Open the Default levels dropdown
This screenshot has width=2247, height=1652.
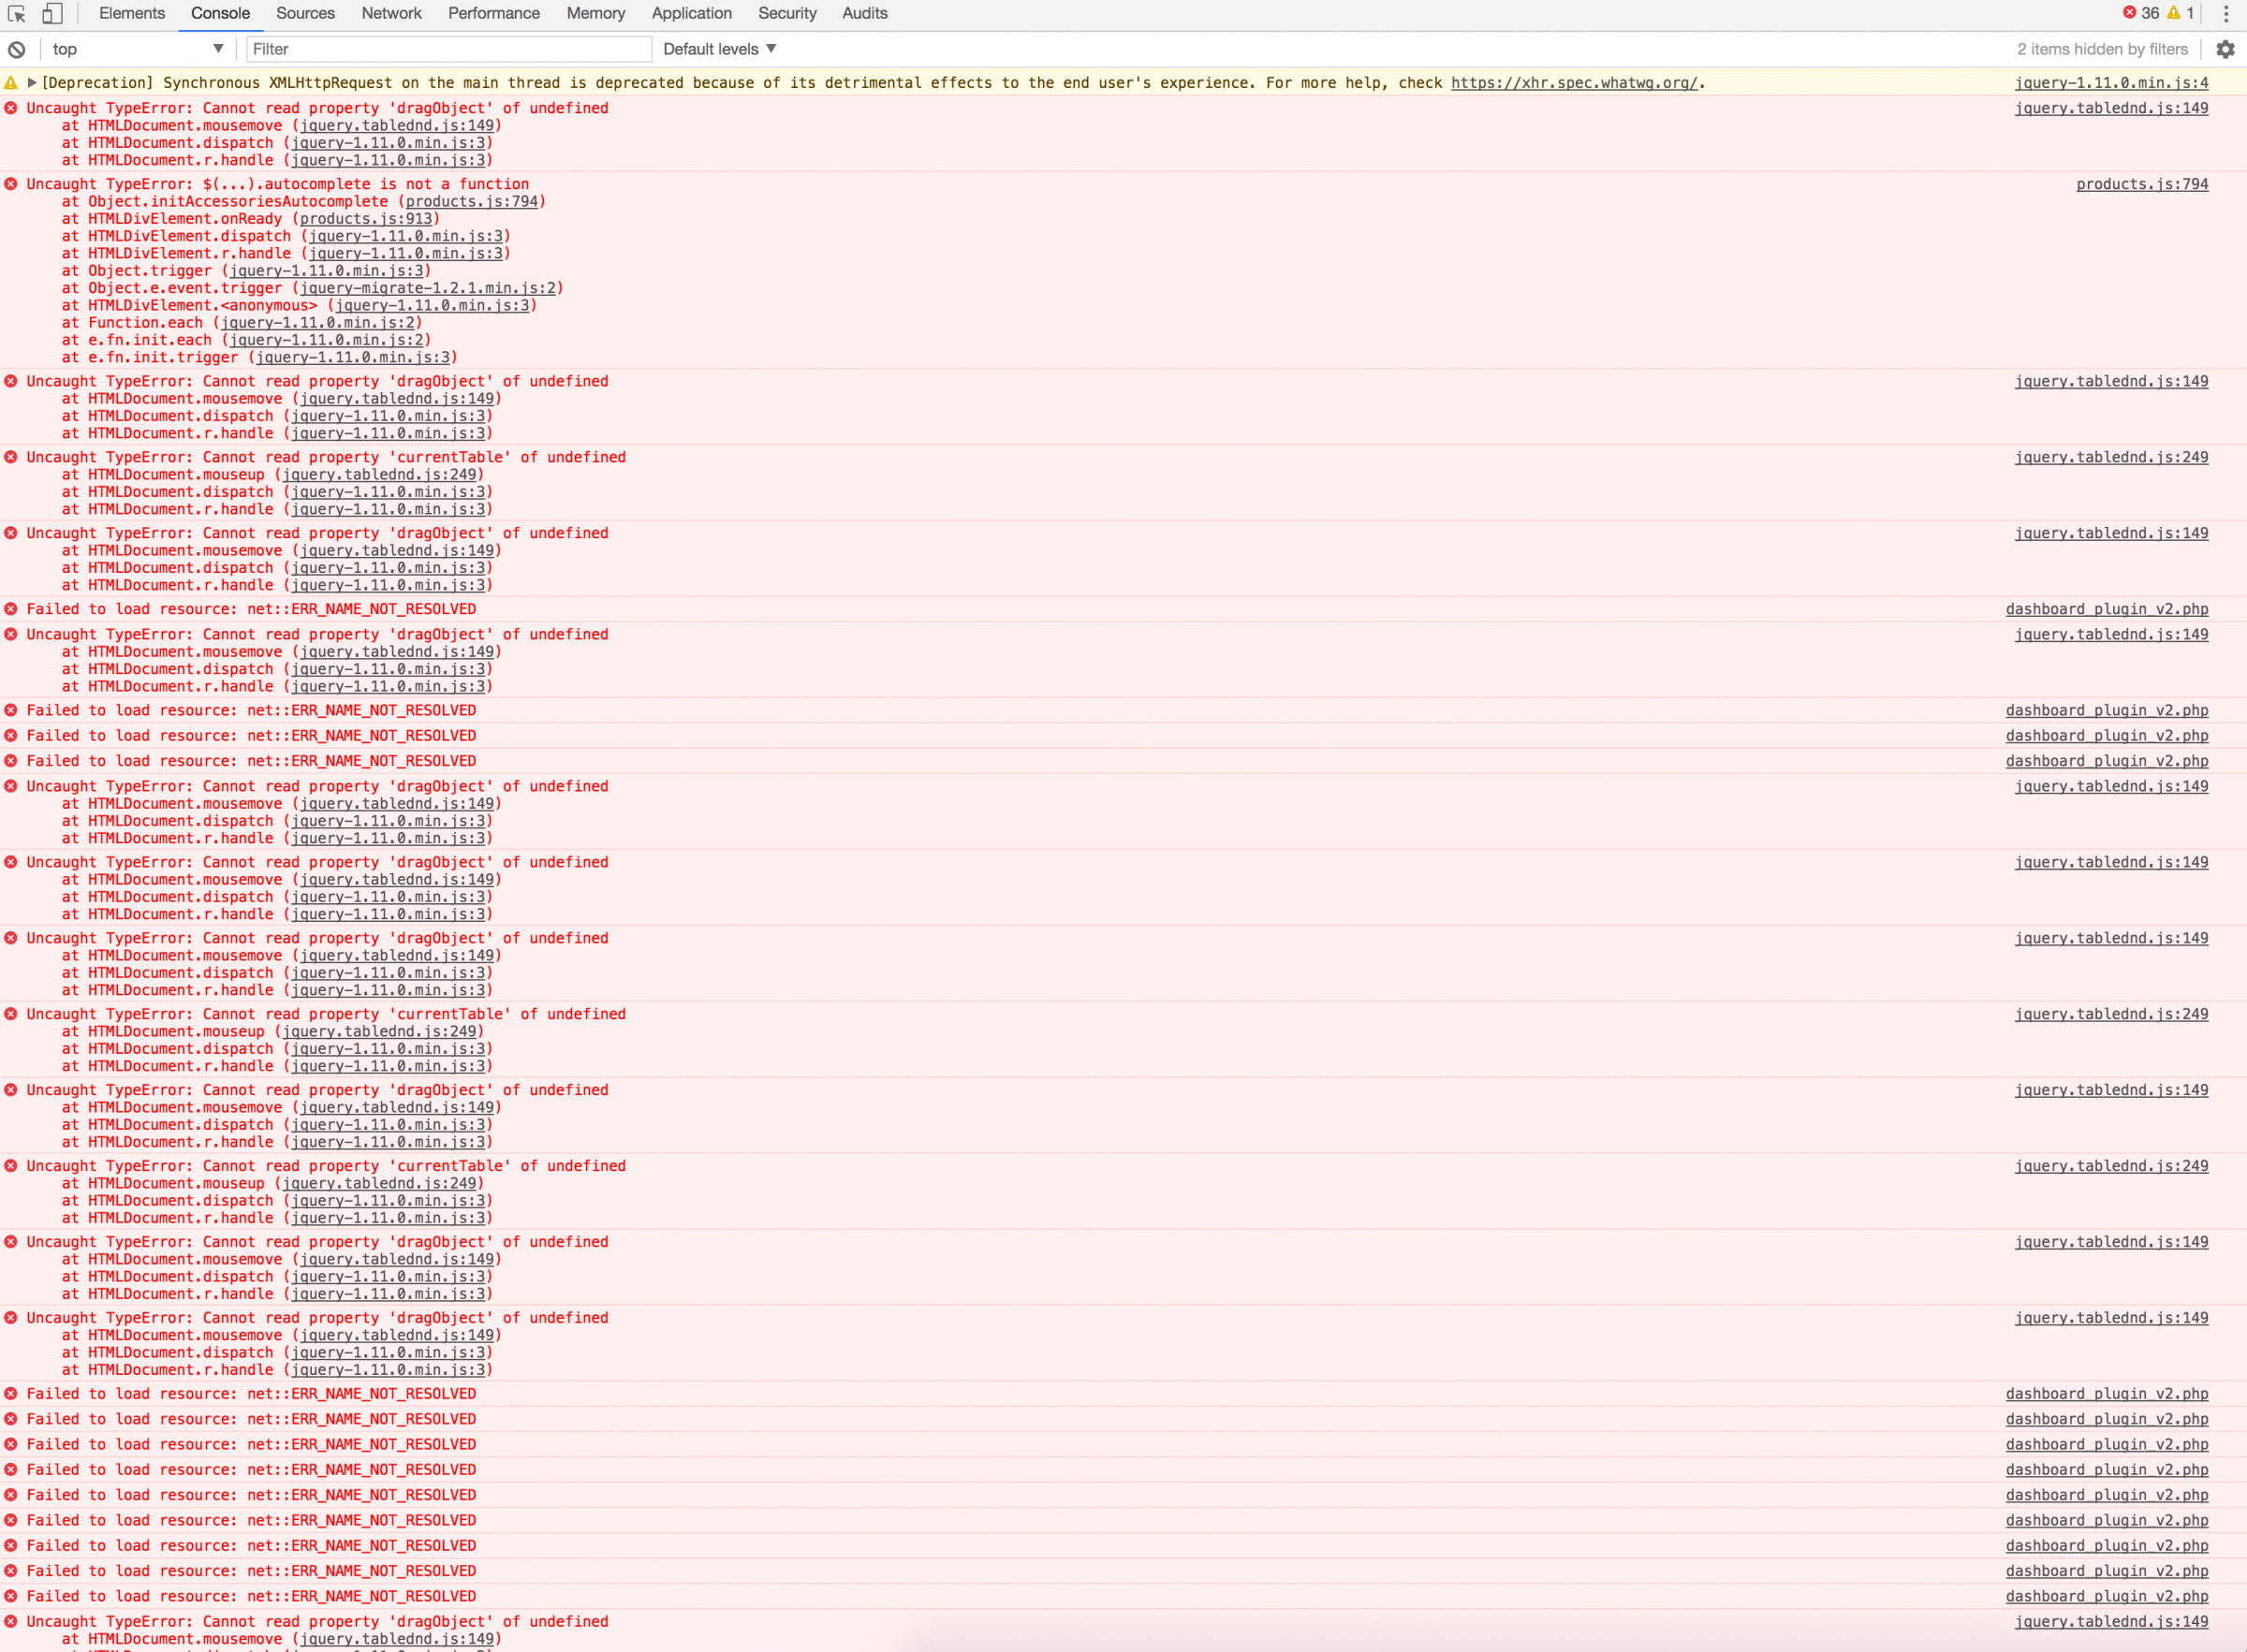click(719, 49)
